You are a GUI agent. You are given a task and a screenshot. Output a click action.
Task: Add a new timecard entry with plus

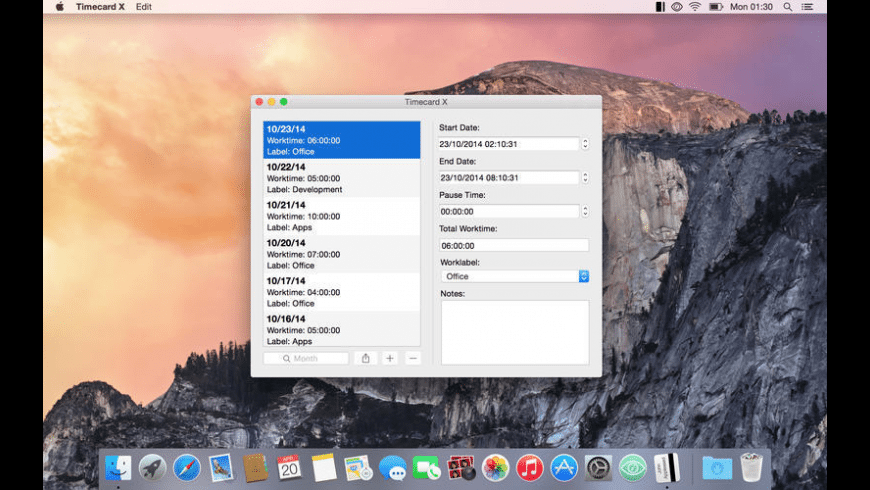point(390,358)
